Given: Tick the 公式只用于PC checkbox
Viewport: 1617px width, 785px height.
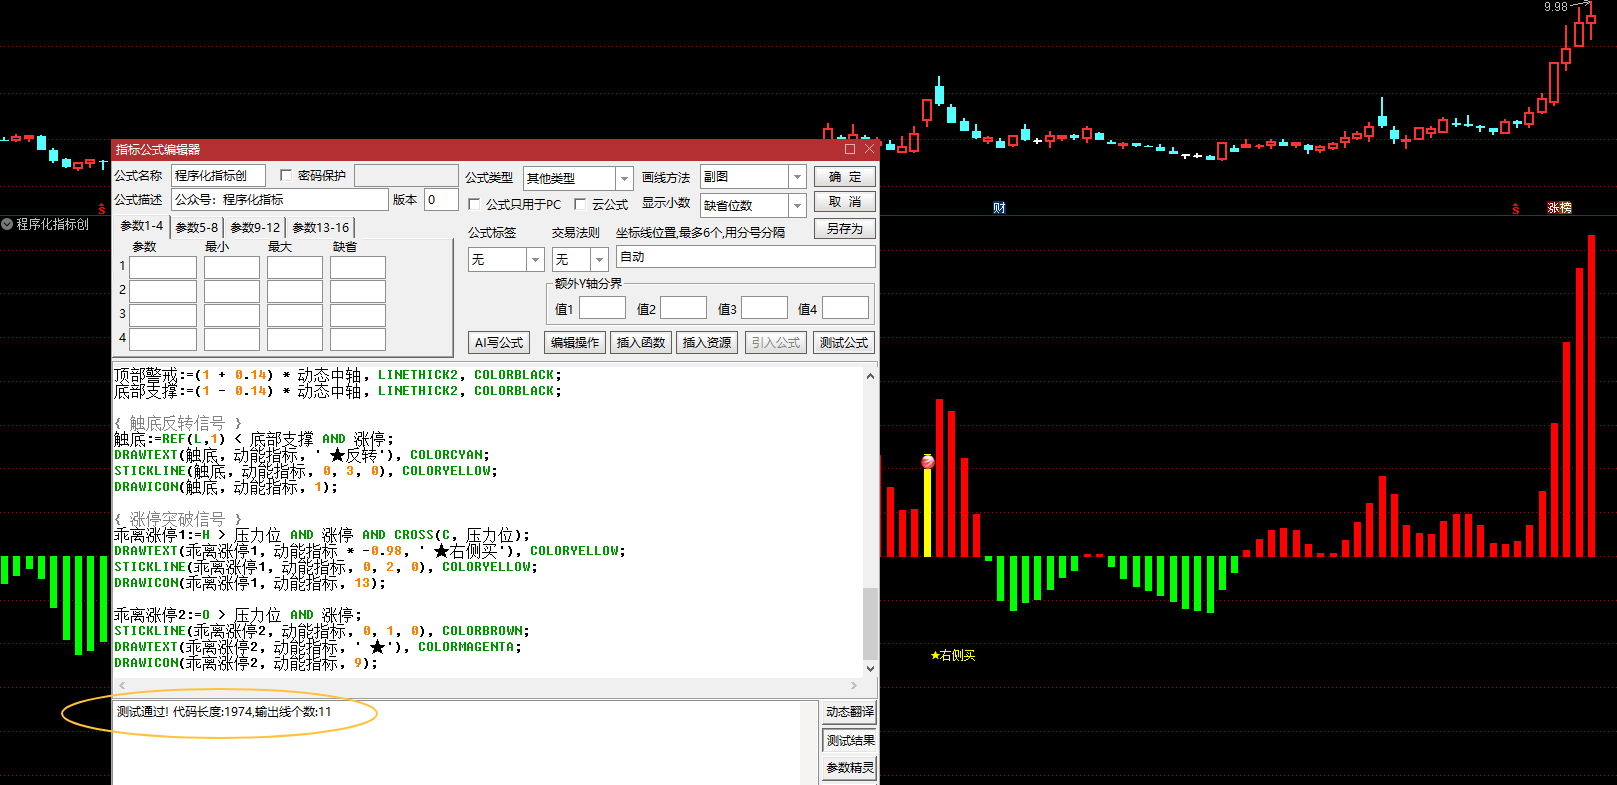Looking at the screenshot, I should [x=475, y=204].
